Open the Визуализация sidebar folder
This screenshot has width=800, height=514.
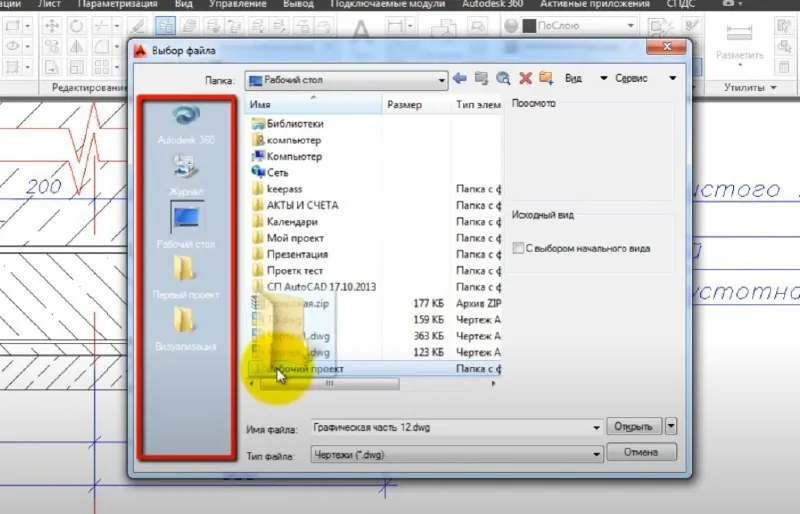tap(186, 328)
